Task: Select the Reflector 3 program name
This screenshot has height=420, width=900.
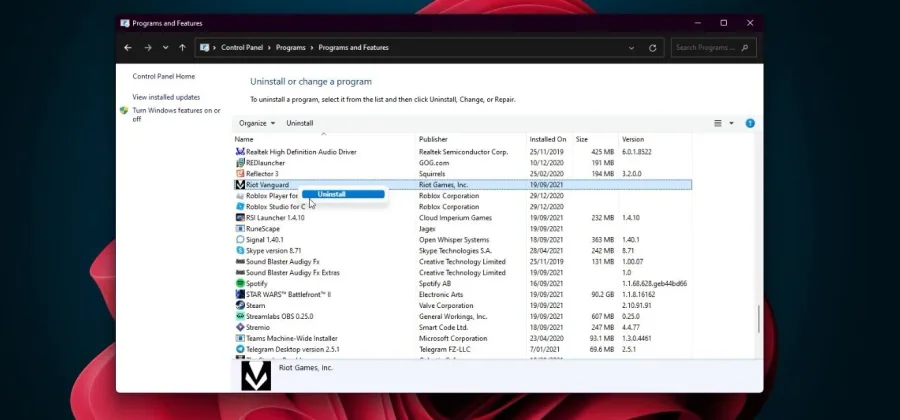Action: coord(262,174)
